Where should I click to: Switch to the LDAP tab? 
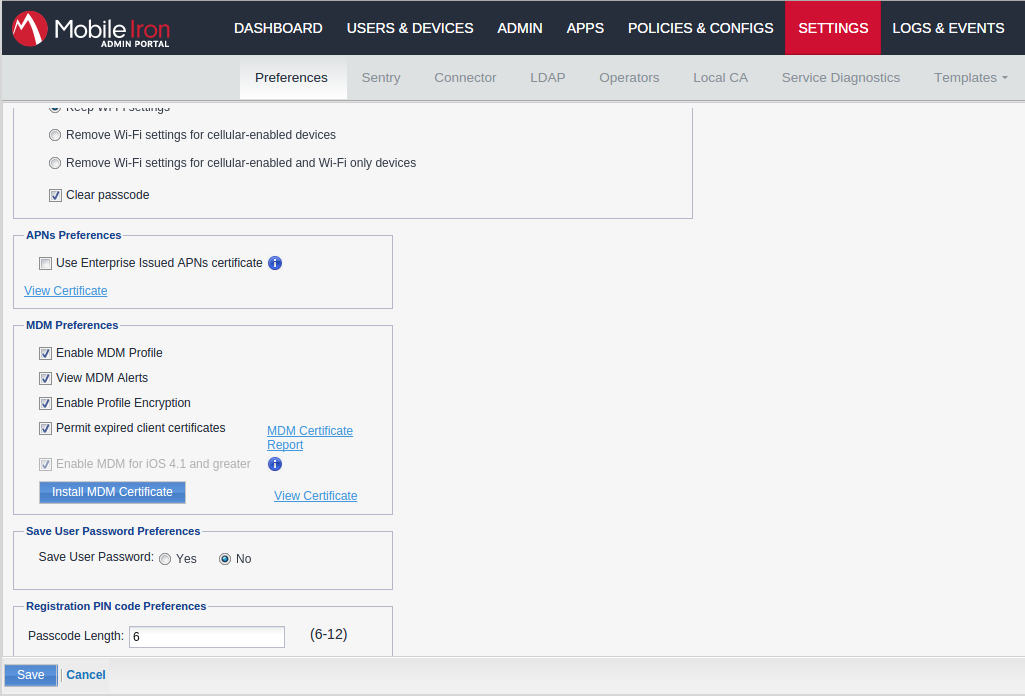point(547,77)
